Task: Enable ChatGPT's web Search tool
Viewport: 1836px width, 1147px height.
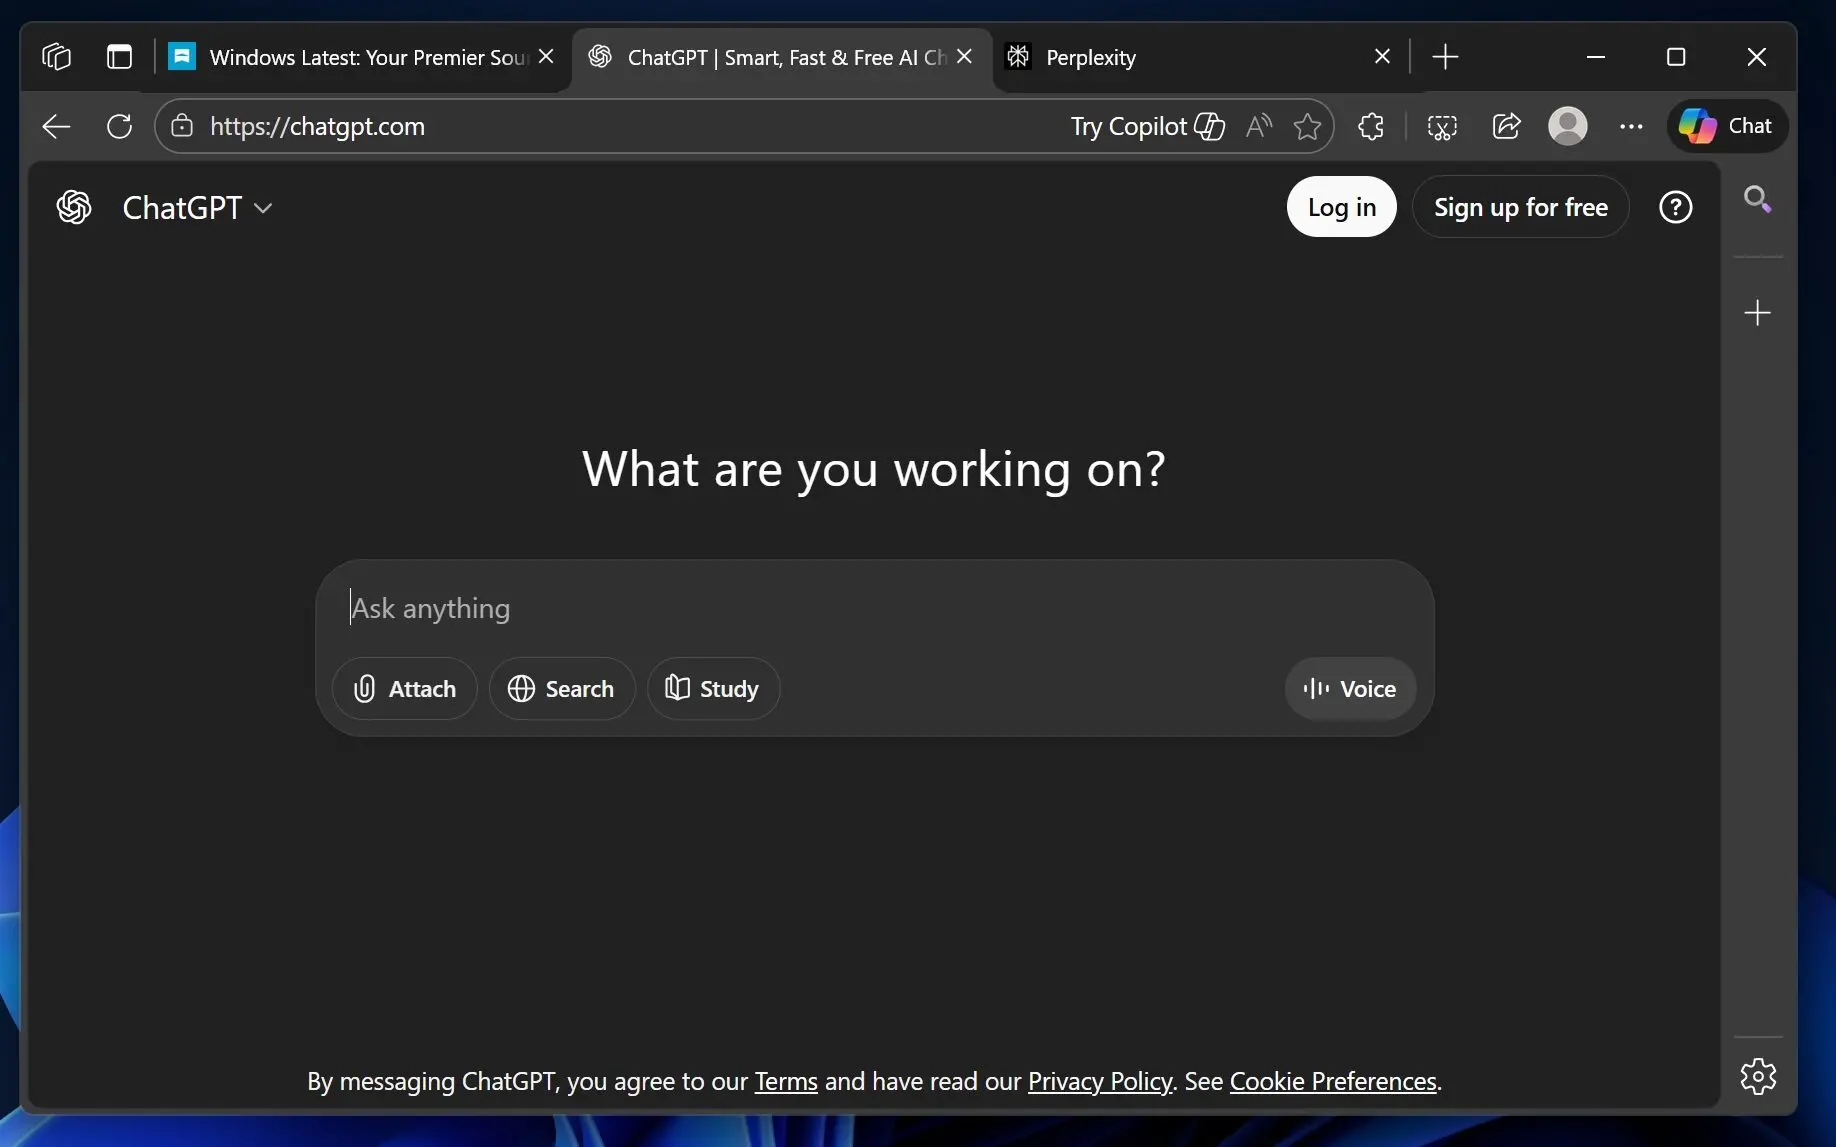Action: [561, 688]
